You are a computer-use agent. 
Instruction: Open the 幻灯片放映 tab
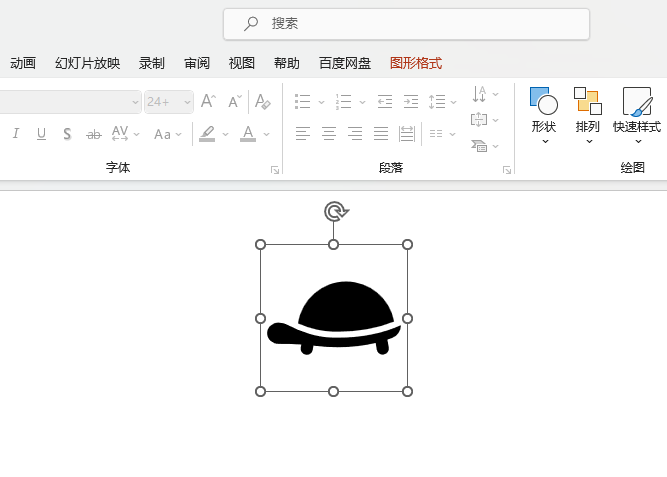(x=88, y=63)
